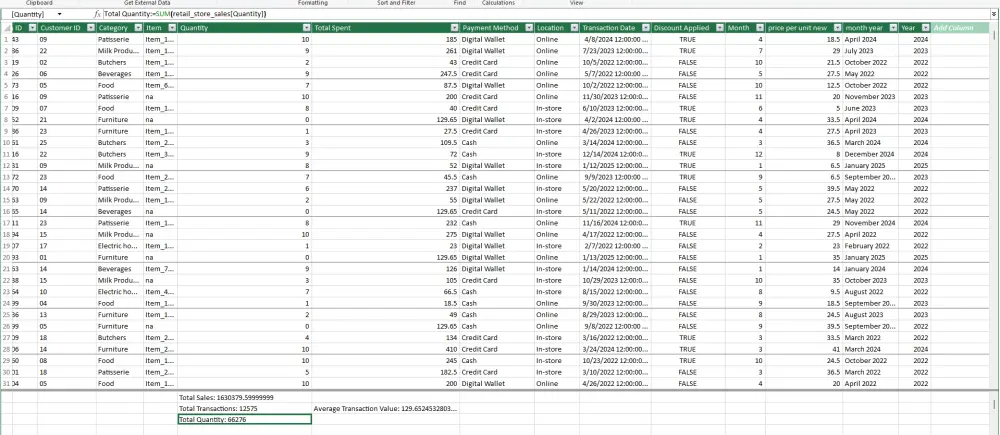
Task: Click the month year cell June 2023
Action: 871,108
